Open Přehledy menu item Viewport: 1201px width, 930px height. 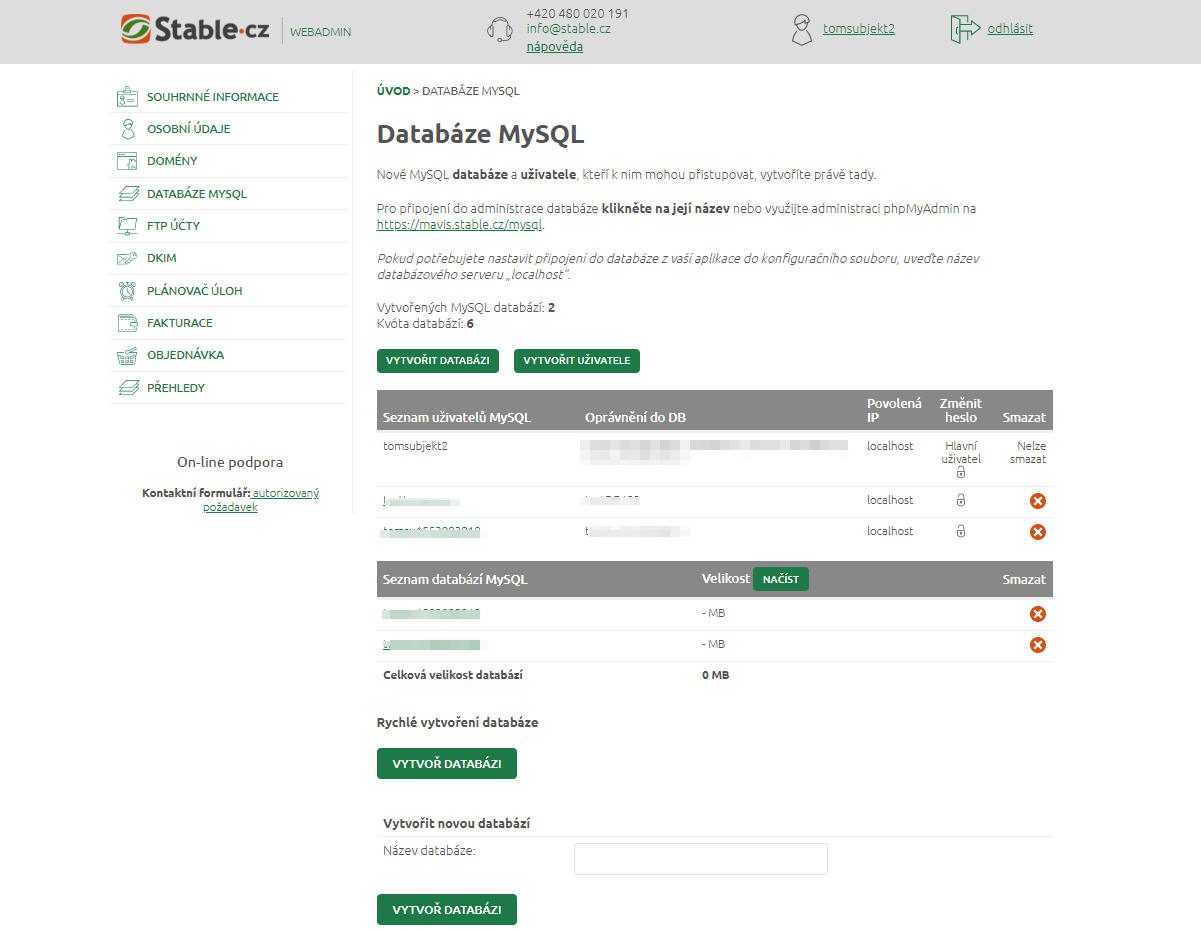click(x=176, y=387)
